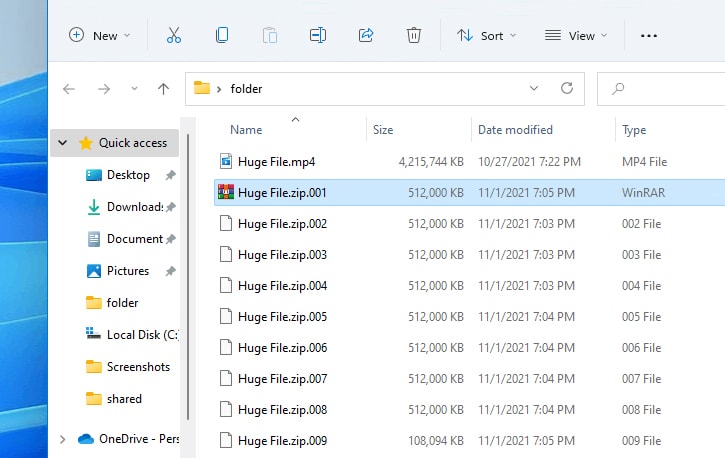Click blank file icon of Huge File.zip.009

click(x=226, y=440)
